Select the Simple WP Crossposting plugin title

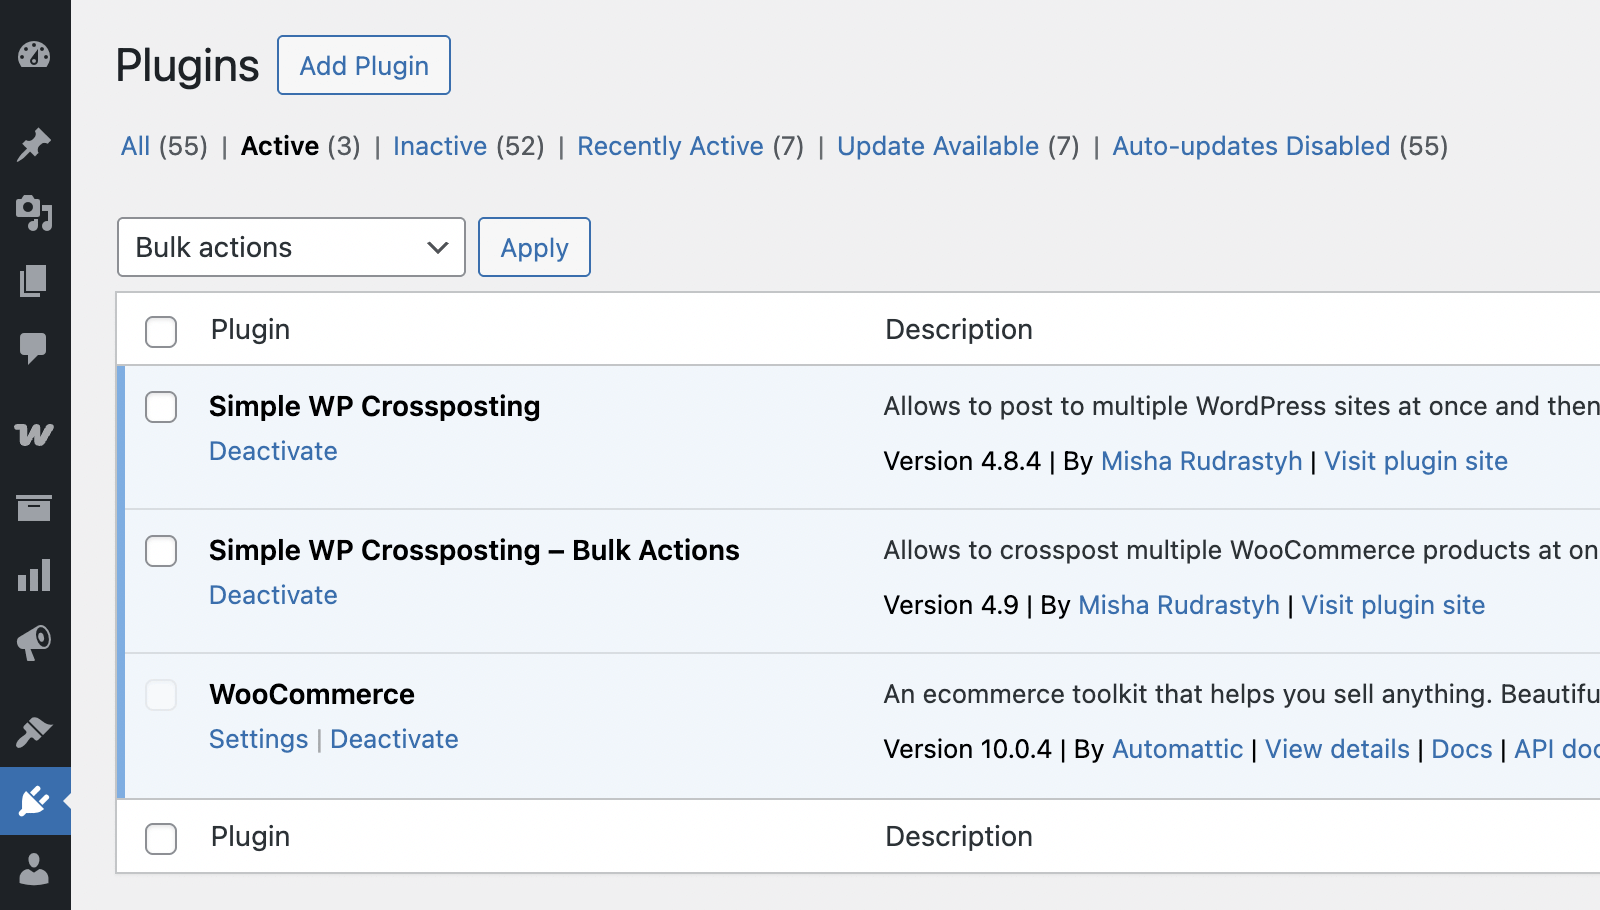pos(374,406)
